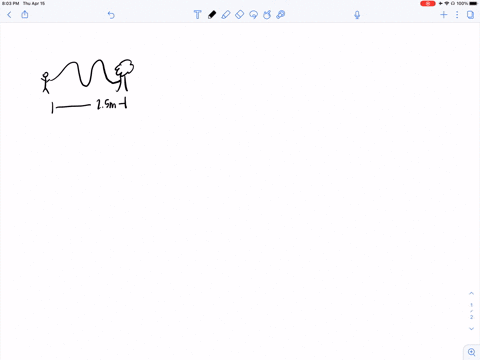This screenshot has width=480, height=360.
Task: Start audio recording with microphone
Action: tap(357, 15)
